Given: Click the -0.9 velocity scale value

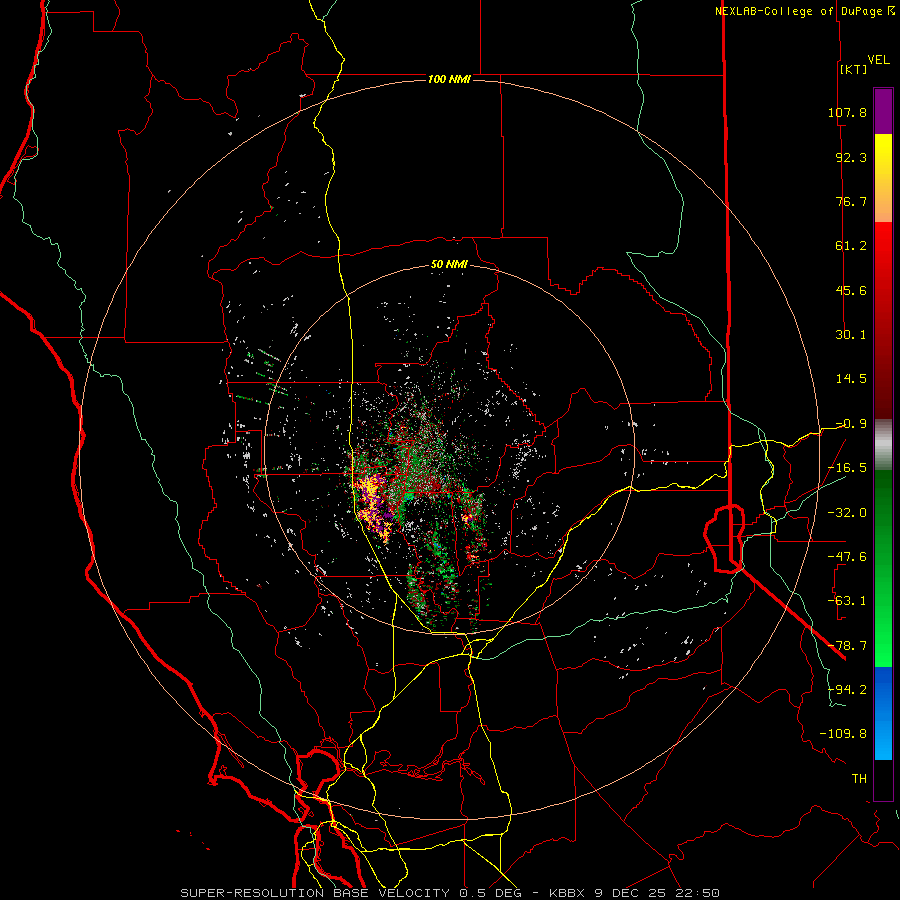Looking at the screenshot, I should 851,424.
